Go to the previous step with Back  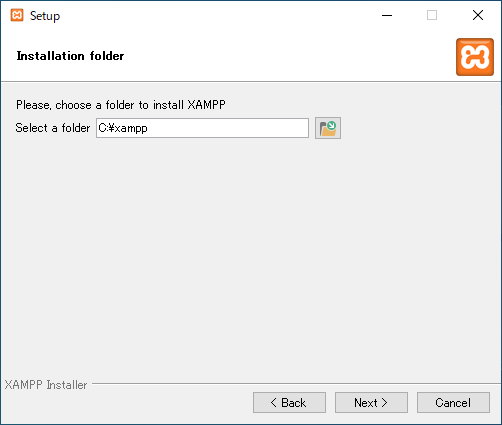289,403
